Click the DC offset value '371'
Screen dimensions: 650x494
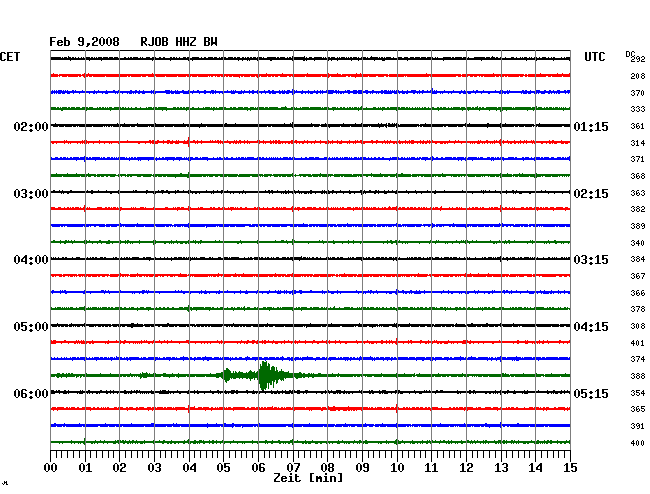pyautogui.click(x=638, y=159)
